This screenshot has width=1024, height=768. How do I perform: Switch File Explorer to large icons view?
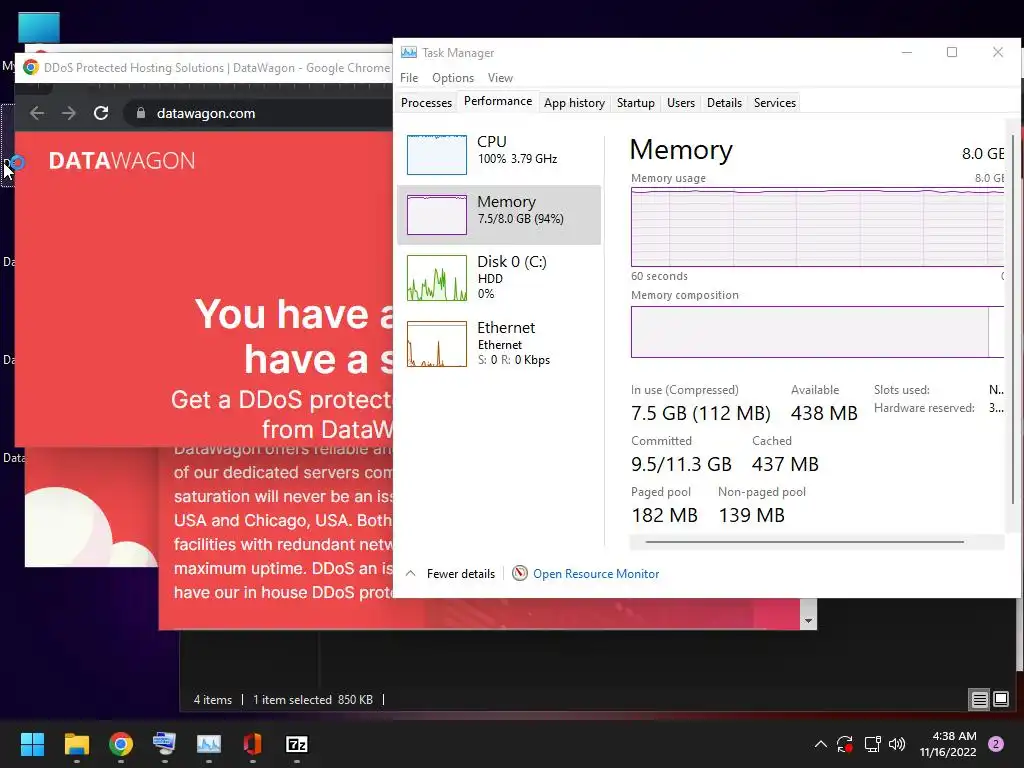(1001, 699)
